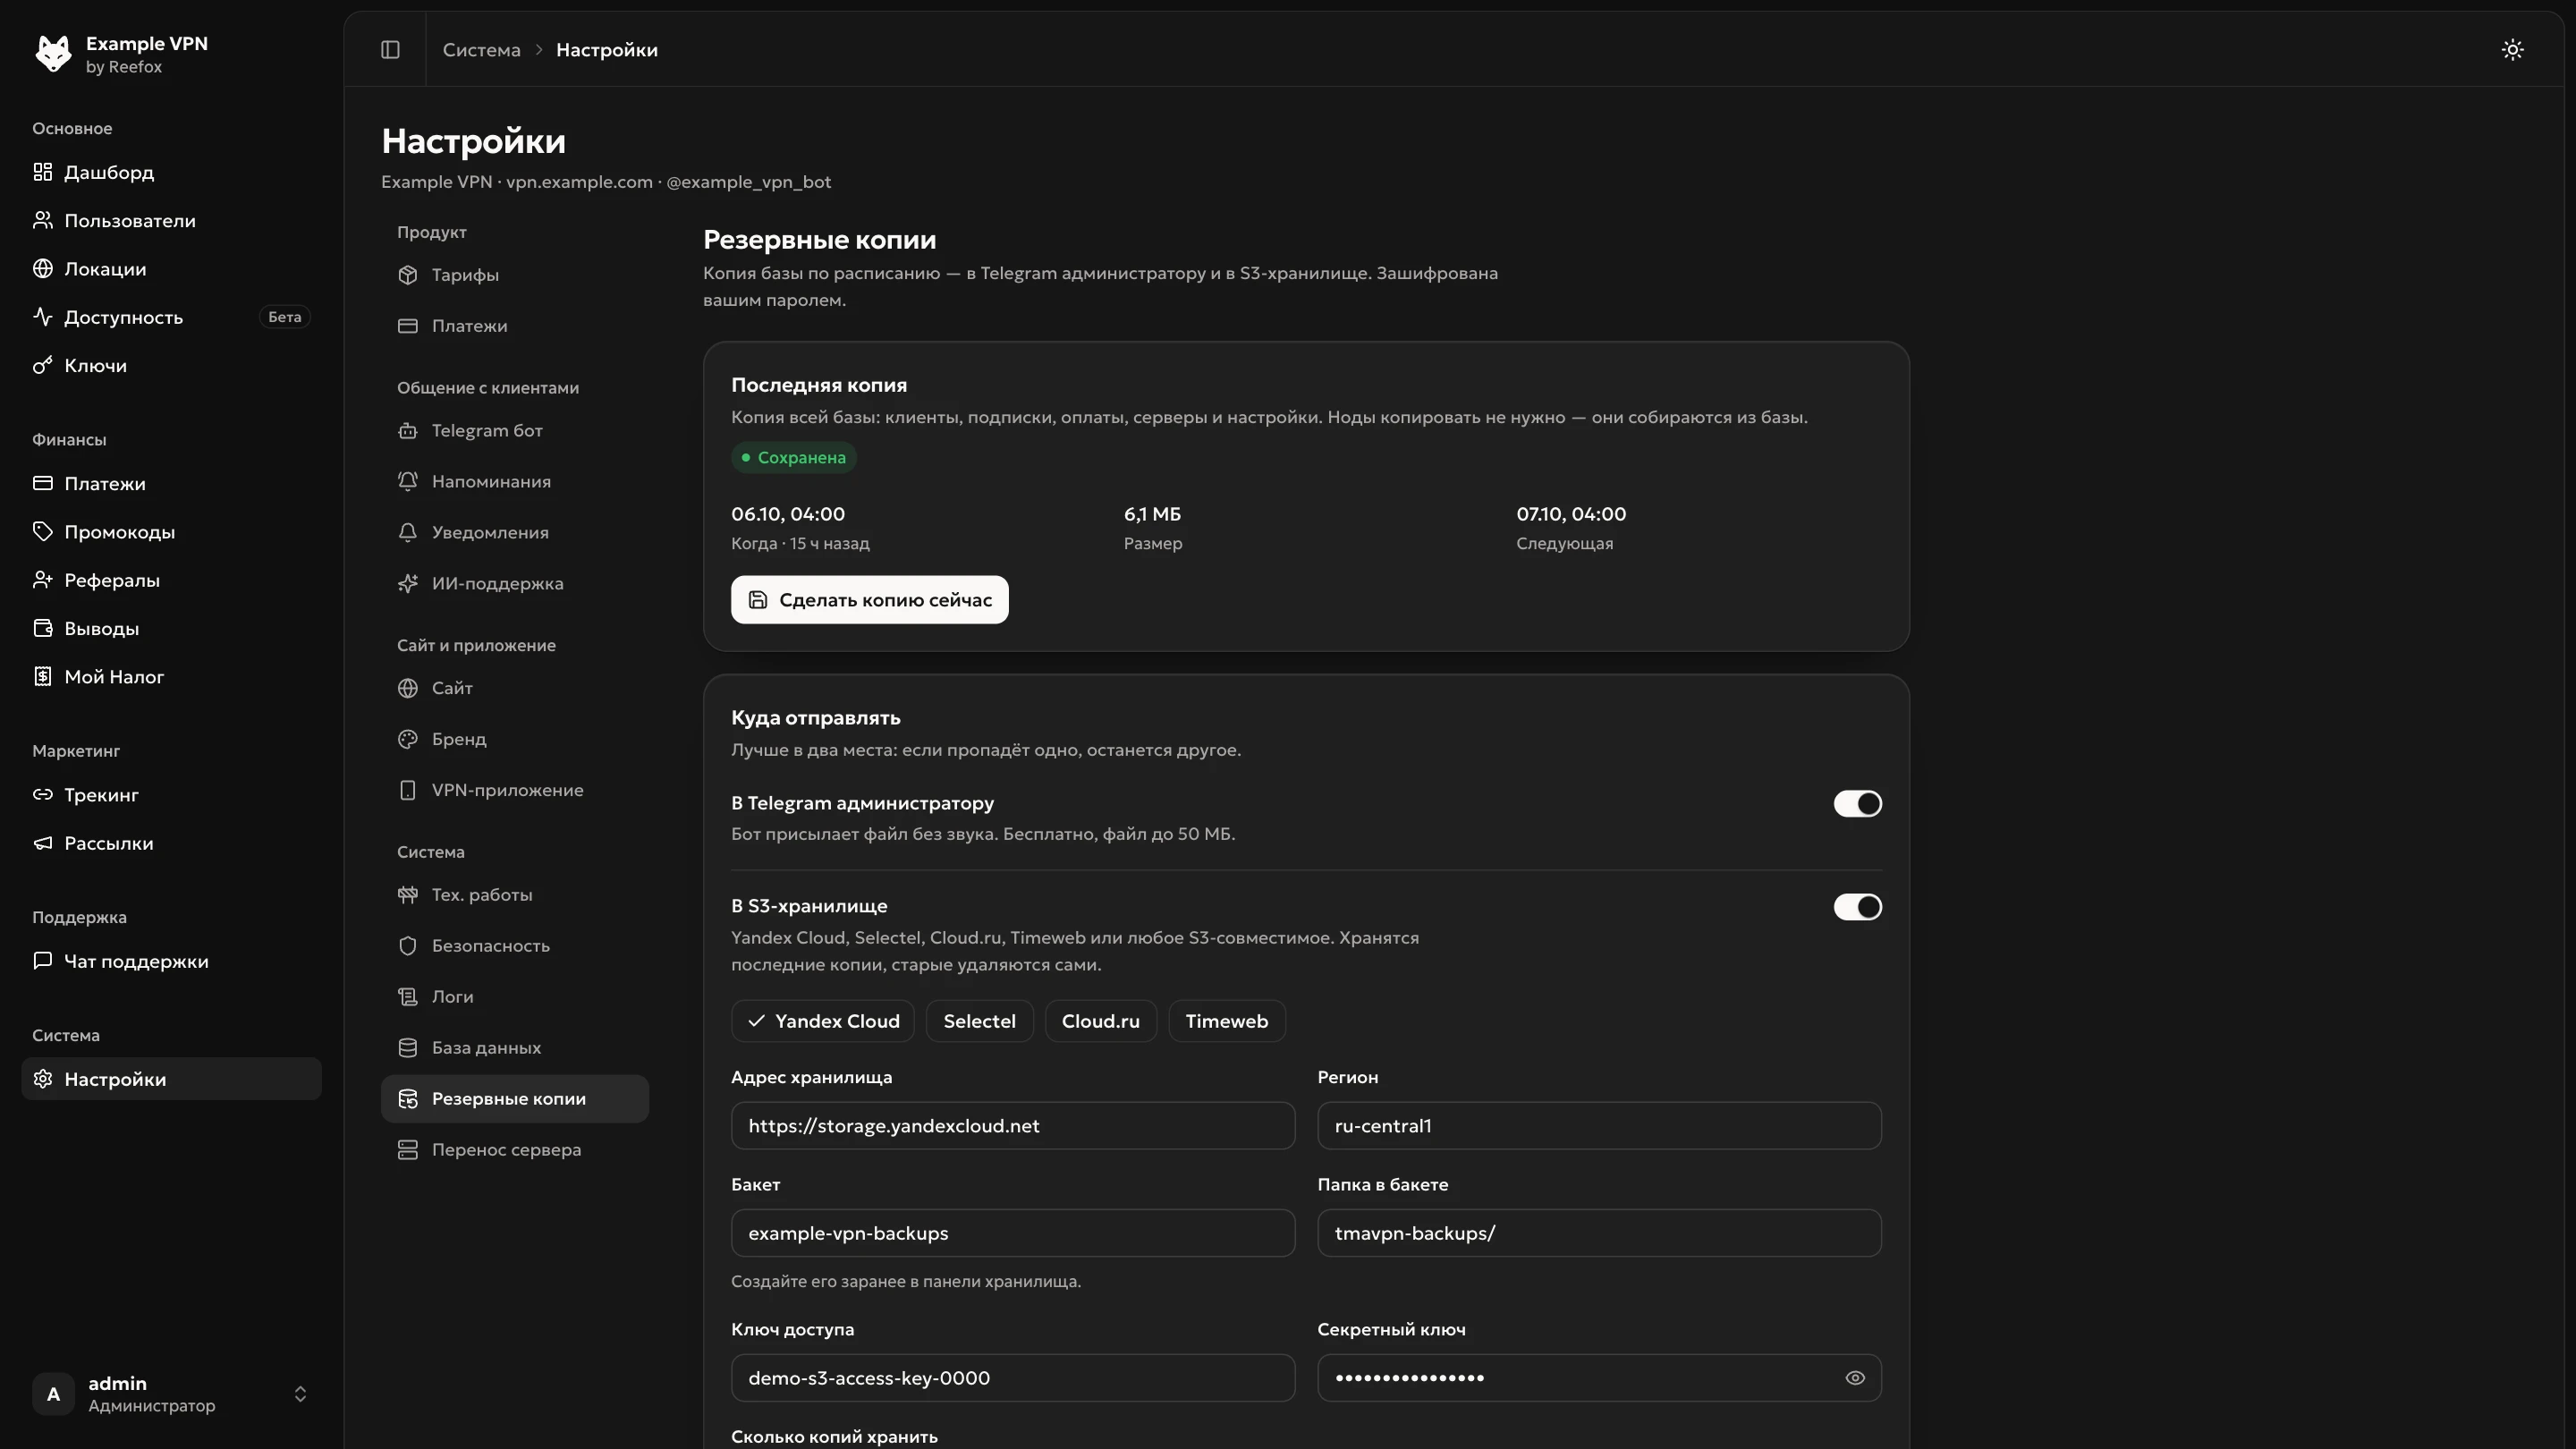
Task: Go to Пользователи in the sidebar
Action: click(171, 220)
